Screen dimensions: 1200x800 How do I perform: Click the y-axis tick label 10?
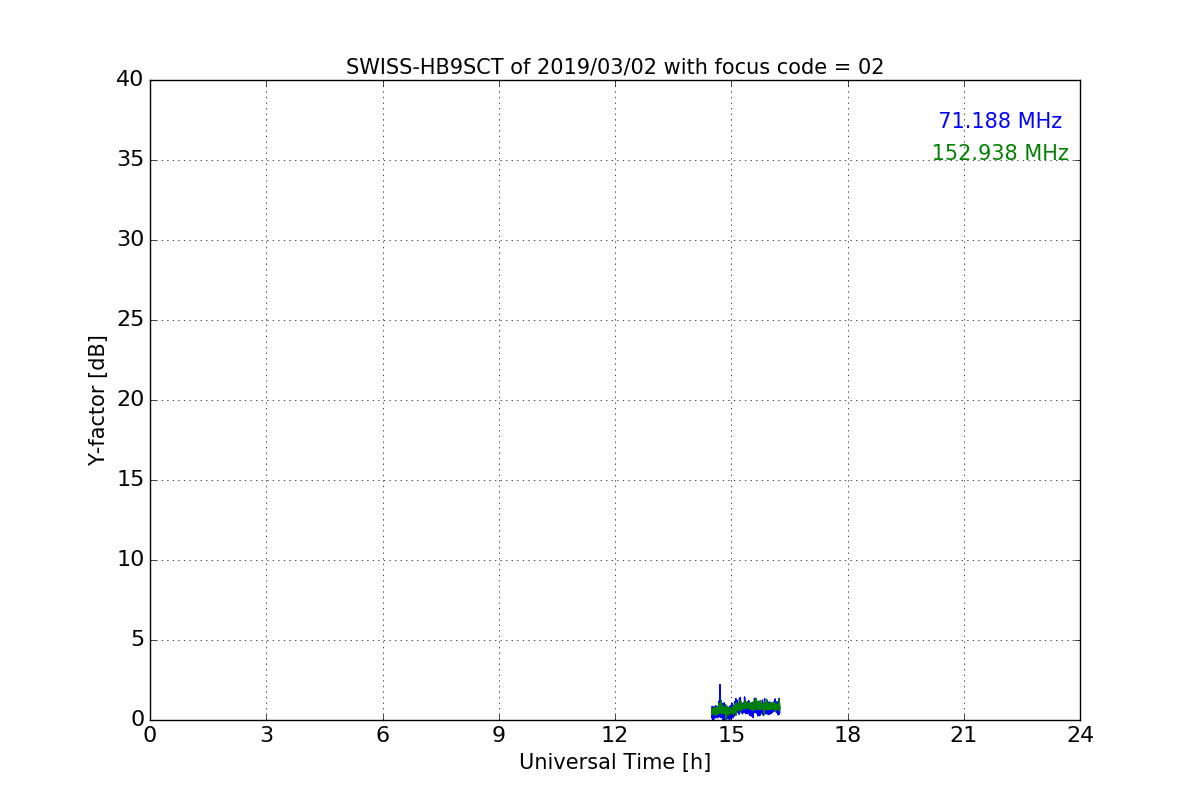pos(130,559)
